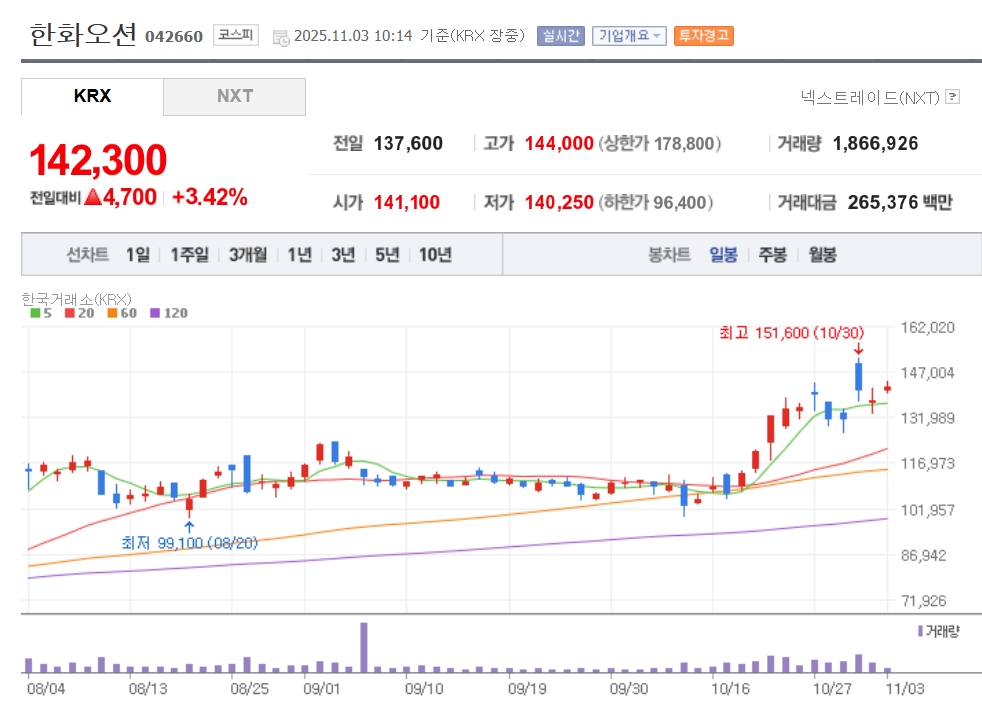
Task: Select the 월봉 monthly candle chart
Action: [822, 255]
